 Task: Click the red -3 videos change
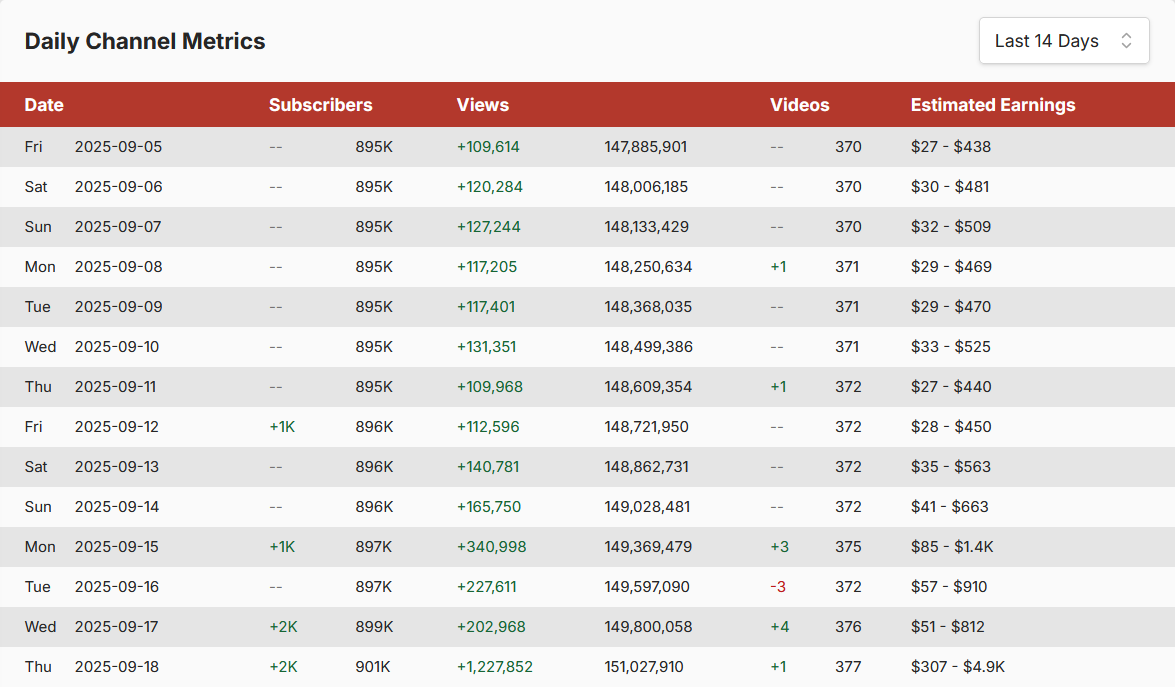click(x=778, y=587)
